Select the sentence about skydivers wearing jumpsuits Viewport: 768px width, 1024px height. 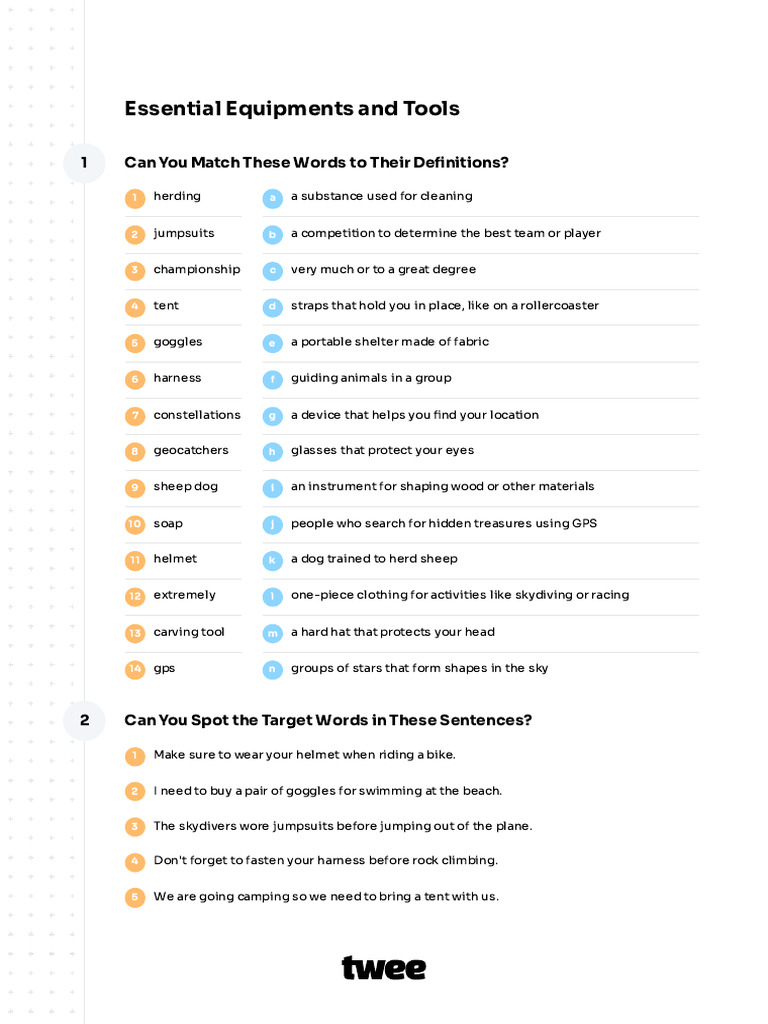342,826
